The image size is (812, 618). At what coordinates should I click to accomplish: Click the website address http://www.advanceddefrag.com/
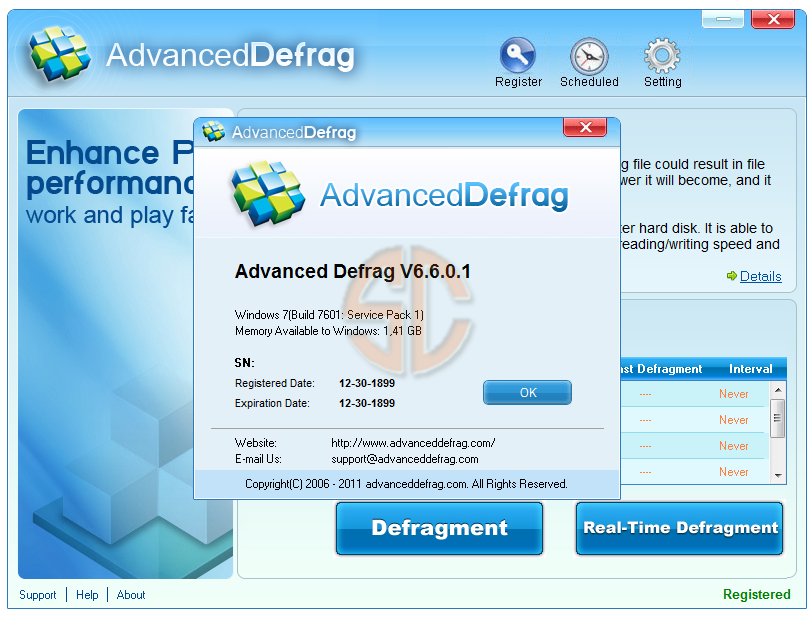coord(413,443)
